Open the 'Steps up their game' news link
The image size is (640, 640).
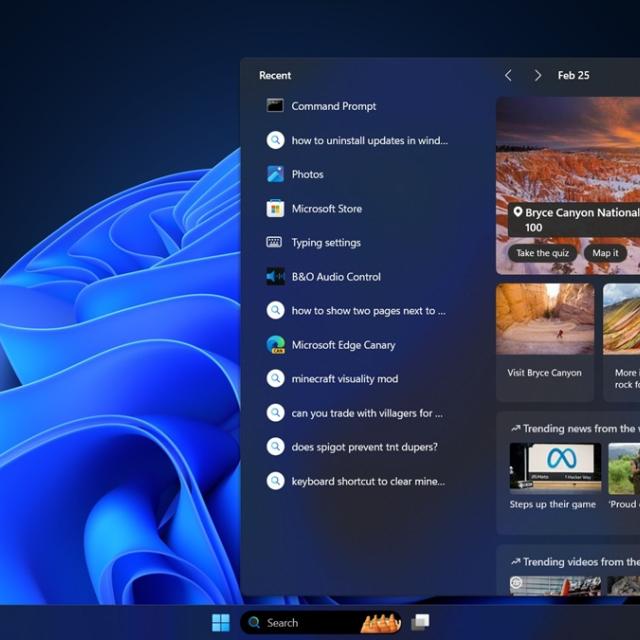point(552,504)
